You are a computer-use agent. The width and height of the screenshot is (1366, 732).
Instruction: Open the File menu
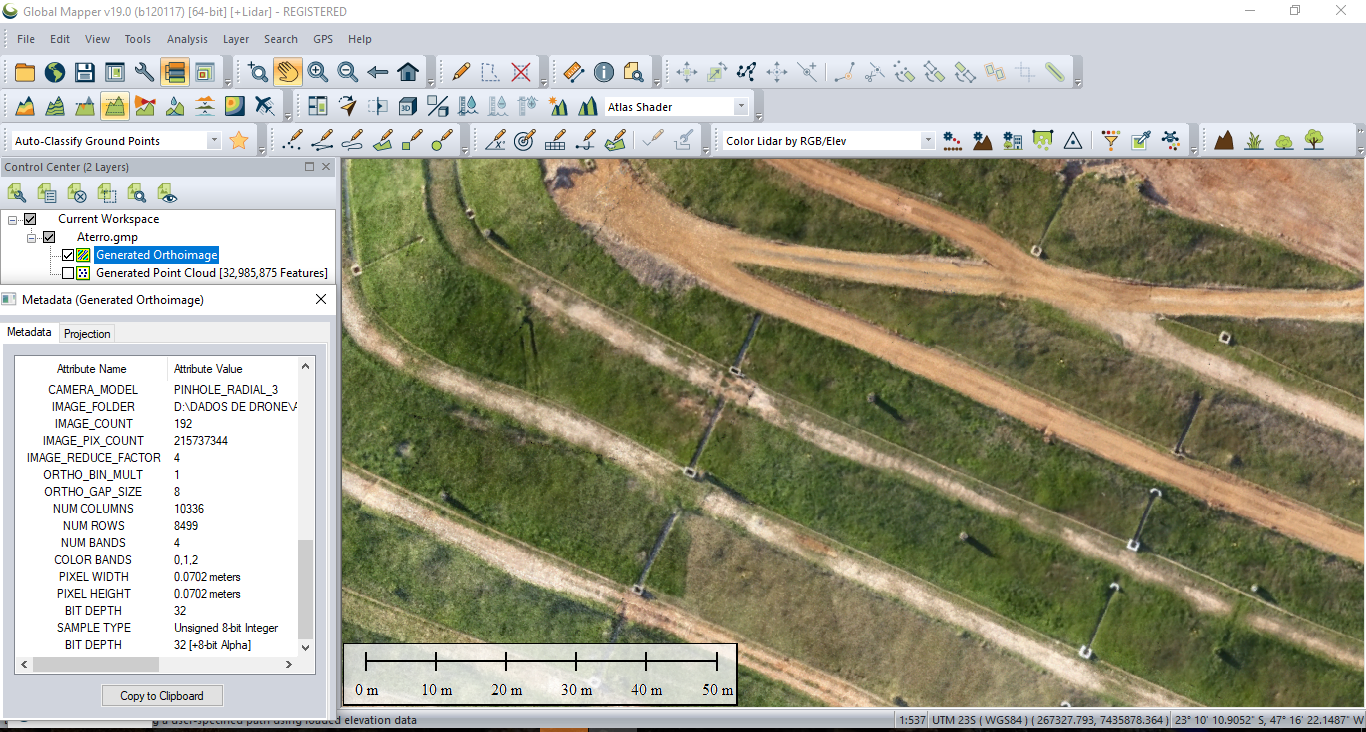coord(26,39)
